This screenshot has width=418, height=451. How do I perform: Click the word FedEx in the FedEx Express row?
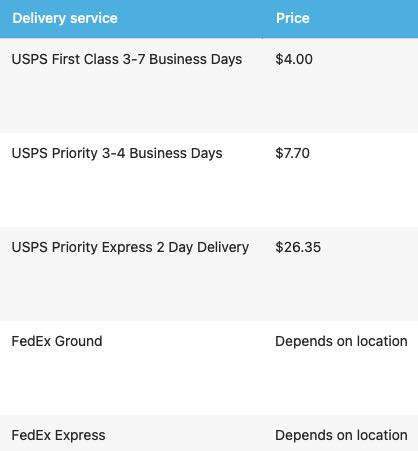31,435
